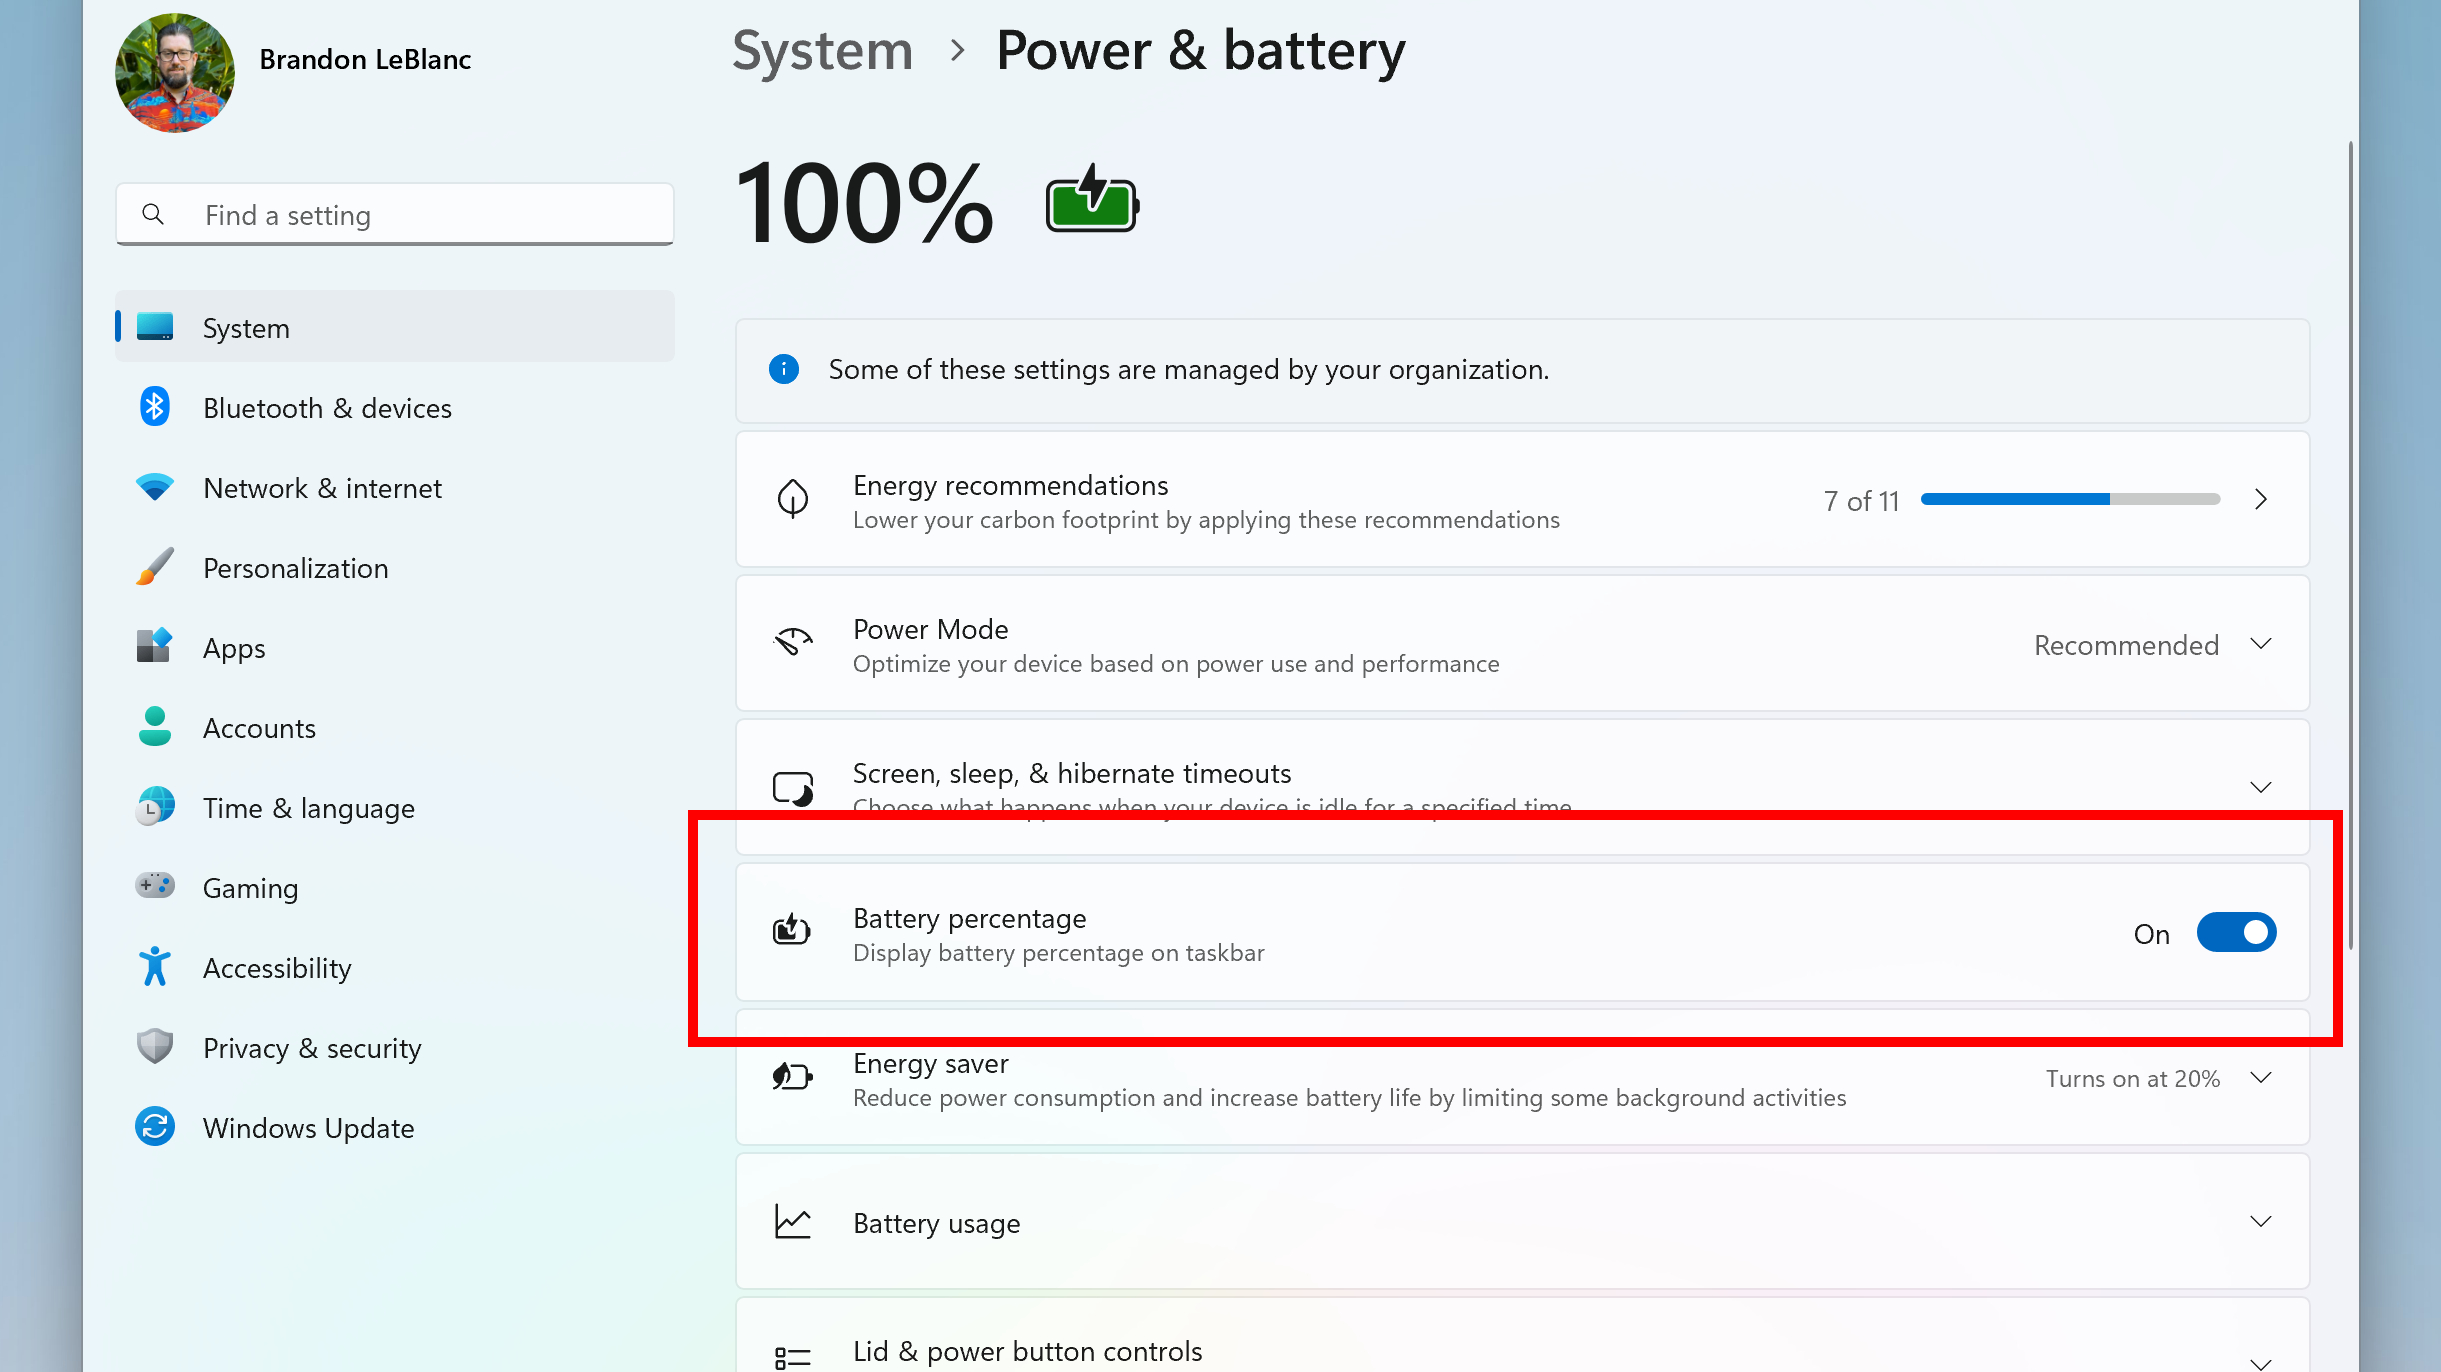
Task: Click the info icon in organization notice
Action: [x=783, y=369]
